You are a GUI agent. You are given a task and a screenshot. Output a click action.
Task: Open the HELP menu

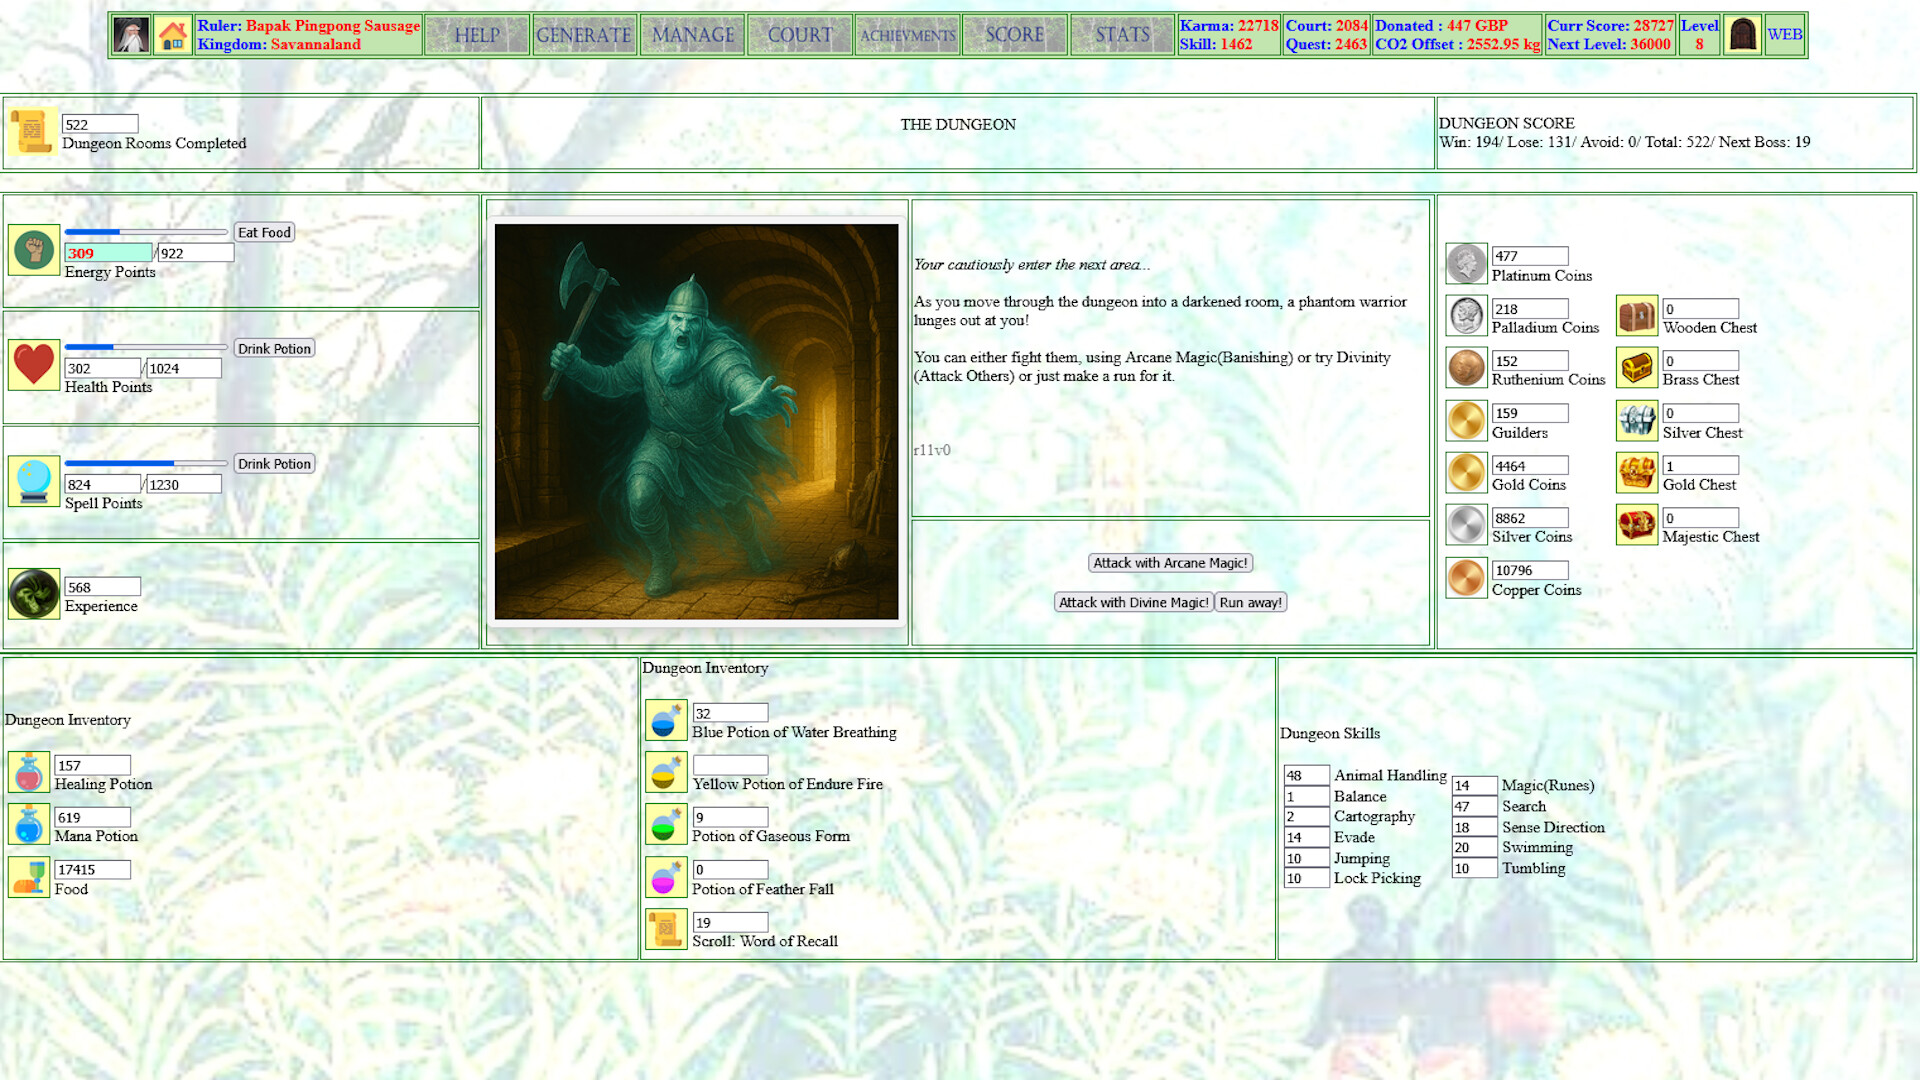tap(477, 35)
